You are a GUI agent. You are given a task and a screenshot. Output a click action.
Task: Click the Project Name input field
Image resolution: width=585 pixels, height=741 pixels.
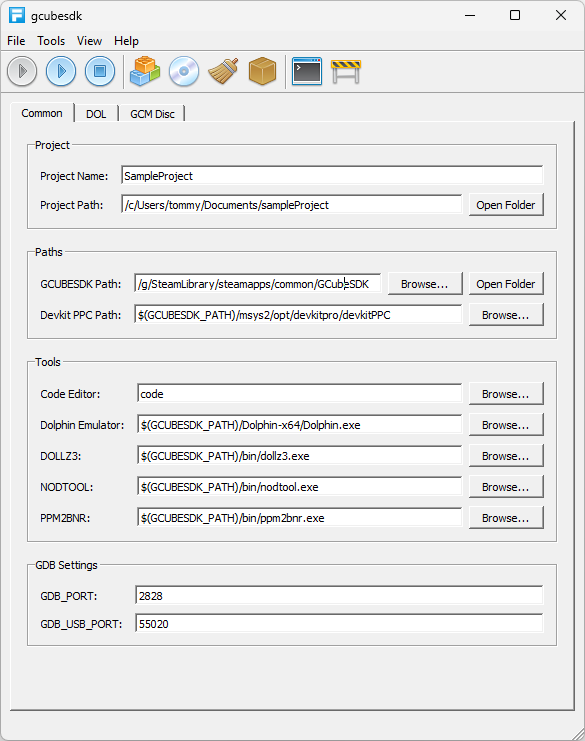pos(332,176)
